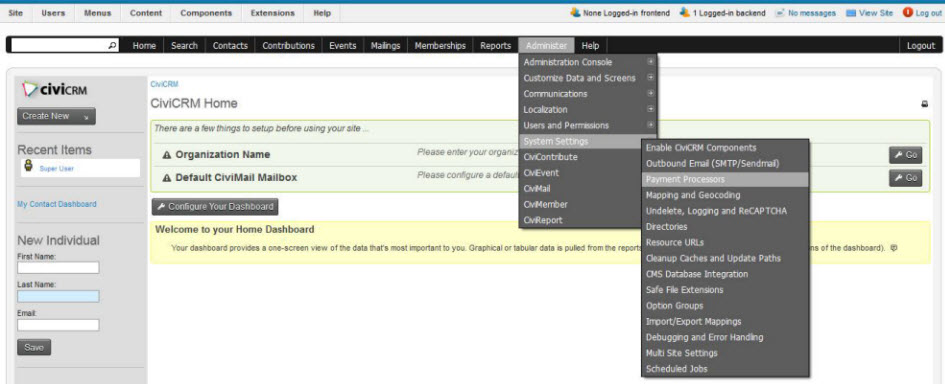This screenshot has width=945, height=384.
Task: Open the Memberships menu
Action: [x=440, y=45]
